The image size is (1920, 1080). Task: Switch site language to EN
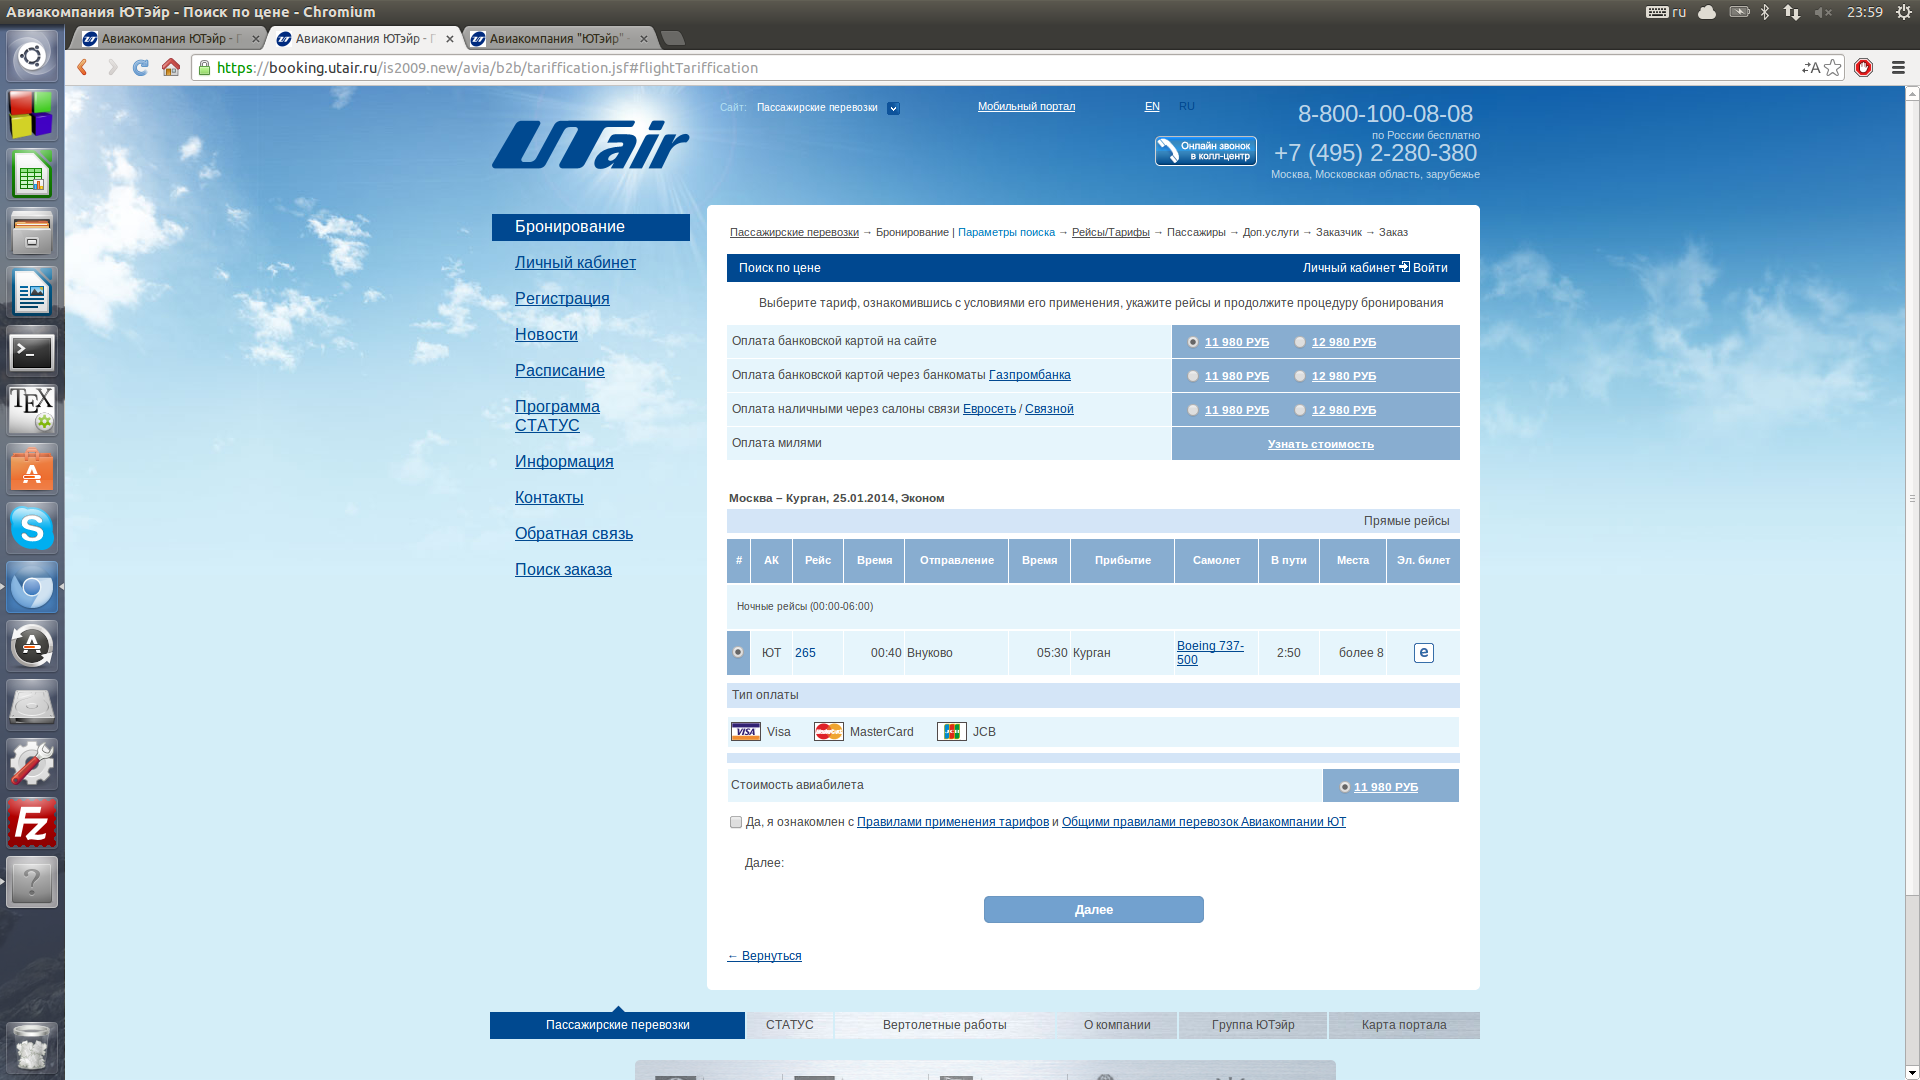tap(1152, 106)
